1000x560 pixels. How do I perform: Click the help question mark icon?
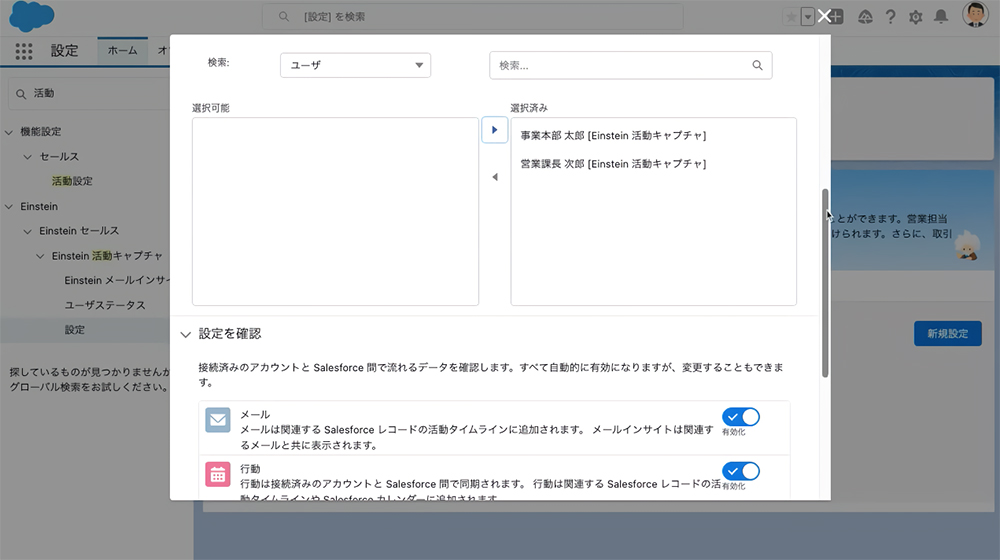click(x=890, y=17)
